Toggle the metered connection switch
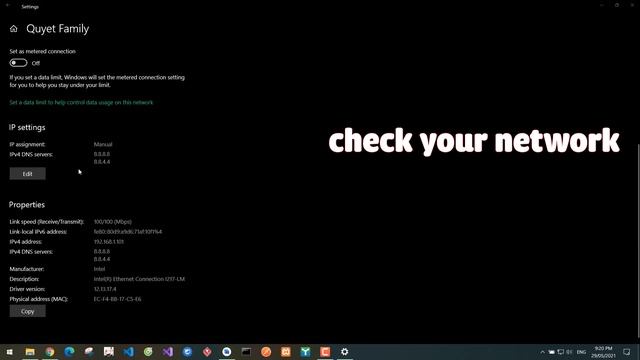 [18, 63]
